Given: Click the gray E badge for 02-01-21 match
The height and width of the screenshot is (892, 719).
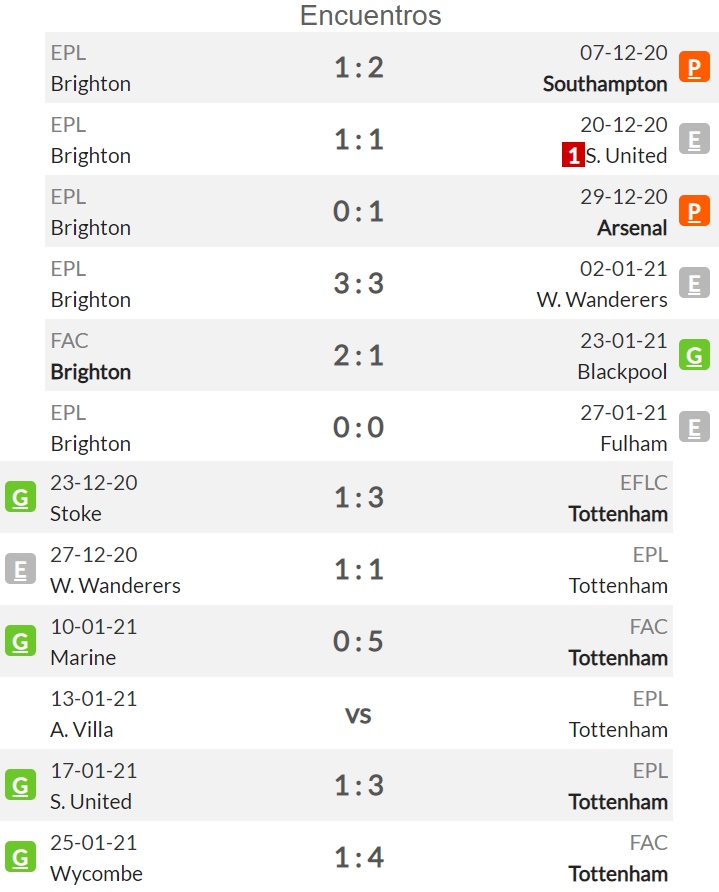Looking at the screenshot, I should coord(694,283).
